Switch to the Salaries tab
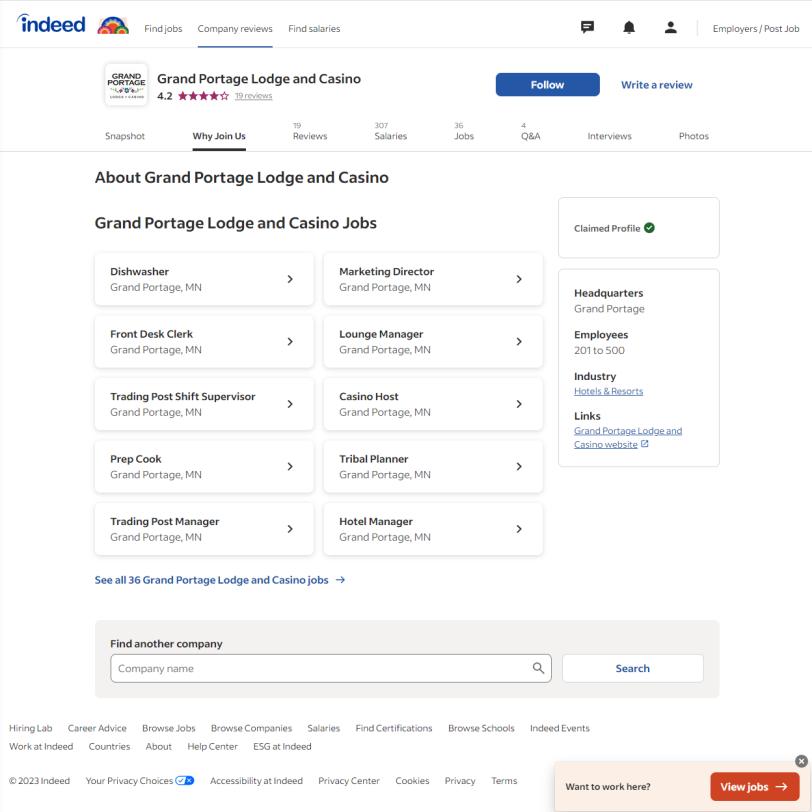 click(x=390, y=136)
